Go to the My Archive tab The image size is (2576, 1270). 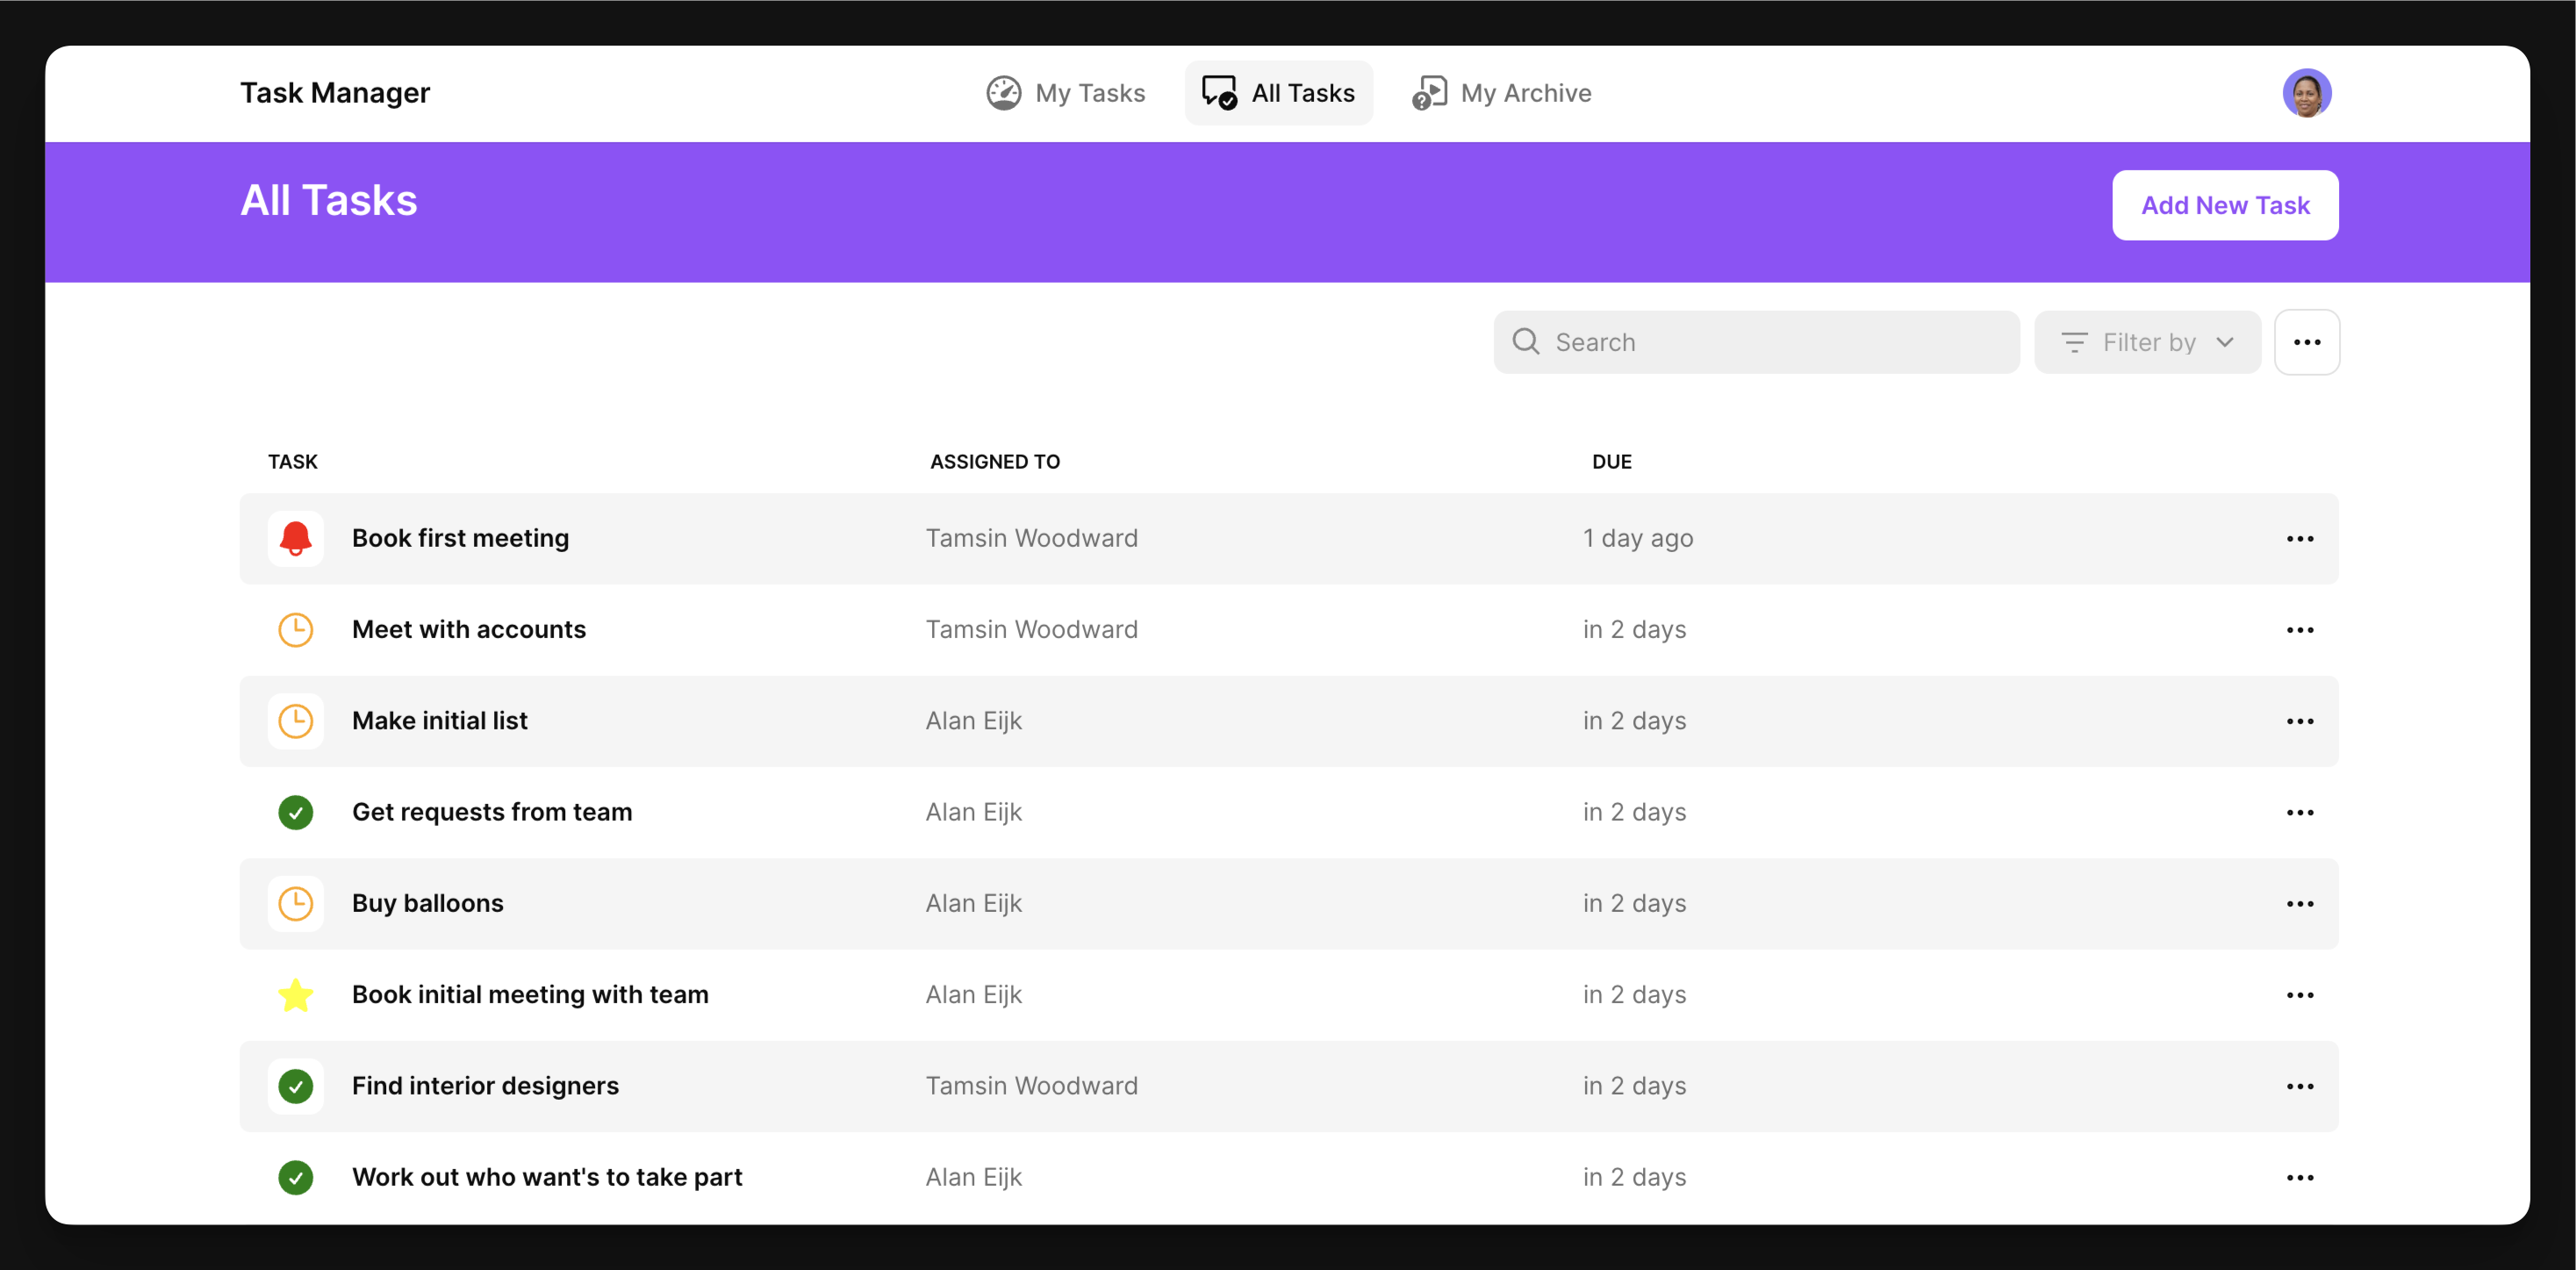1501,93
